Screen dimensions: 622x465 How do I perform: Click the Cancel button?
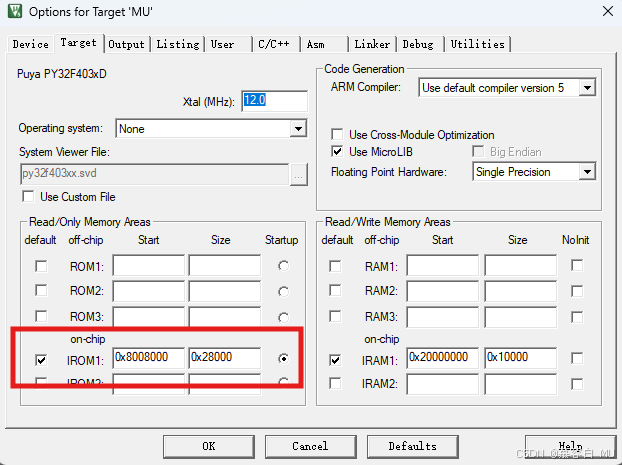click(311, 446)
